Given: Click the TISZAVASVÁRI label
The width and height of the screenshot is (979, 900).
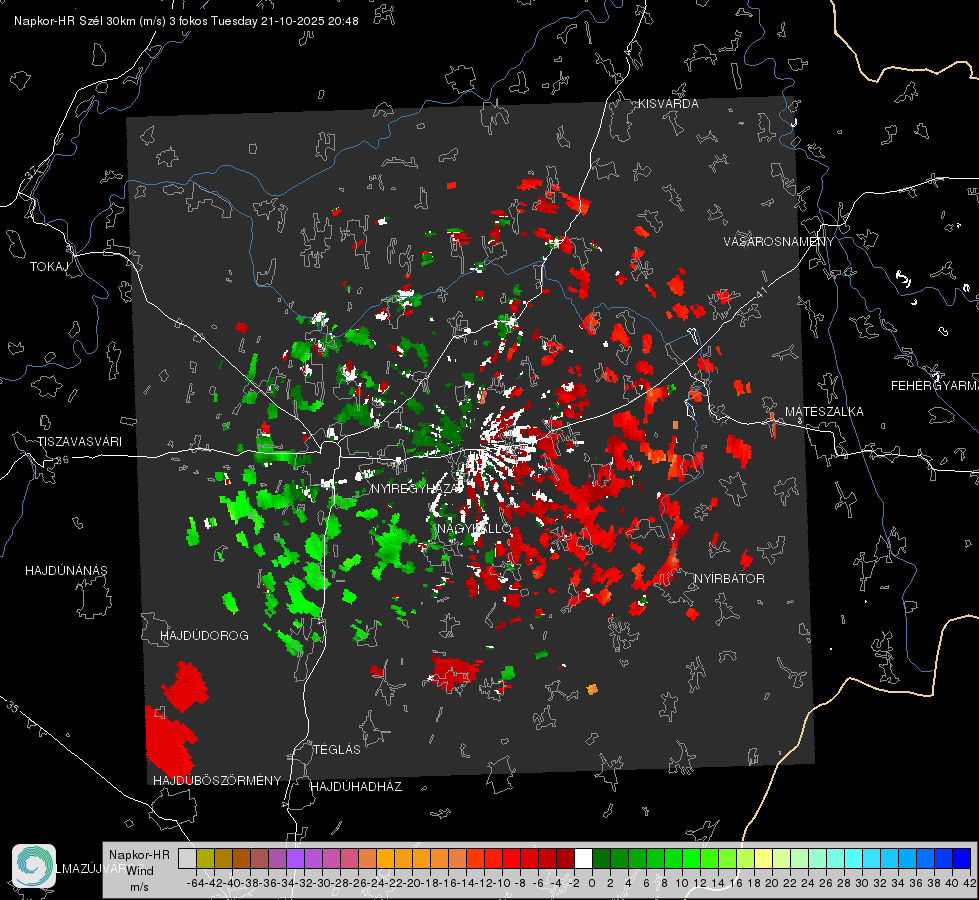Looking at the screenshot, I should point(79,442).
